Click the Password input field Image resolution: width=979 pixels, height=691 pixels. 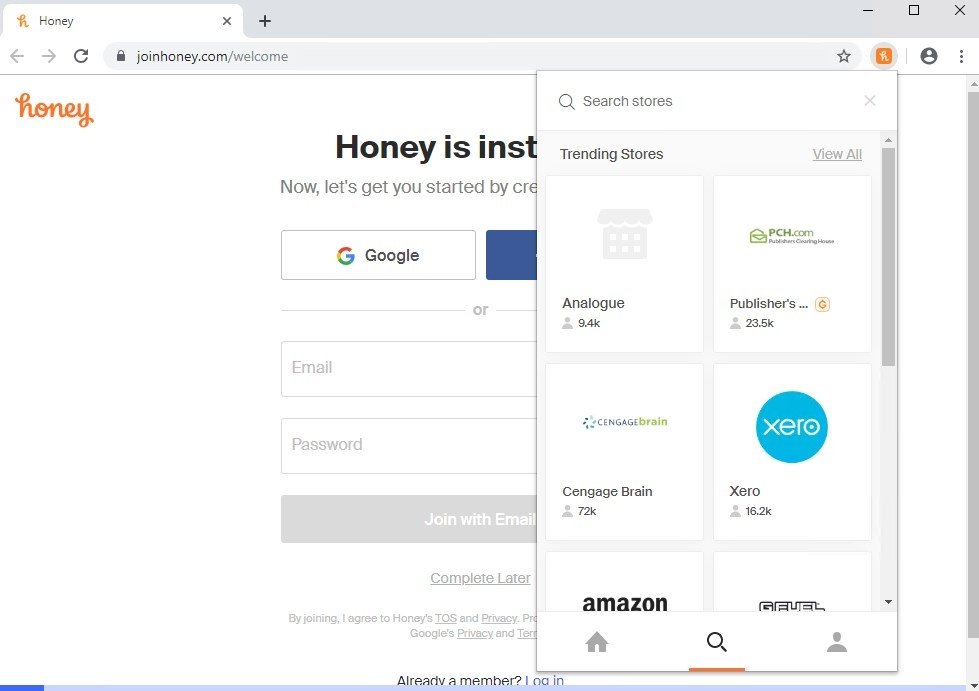409,445
